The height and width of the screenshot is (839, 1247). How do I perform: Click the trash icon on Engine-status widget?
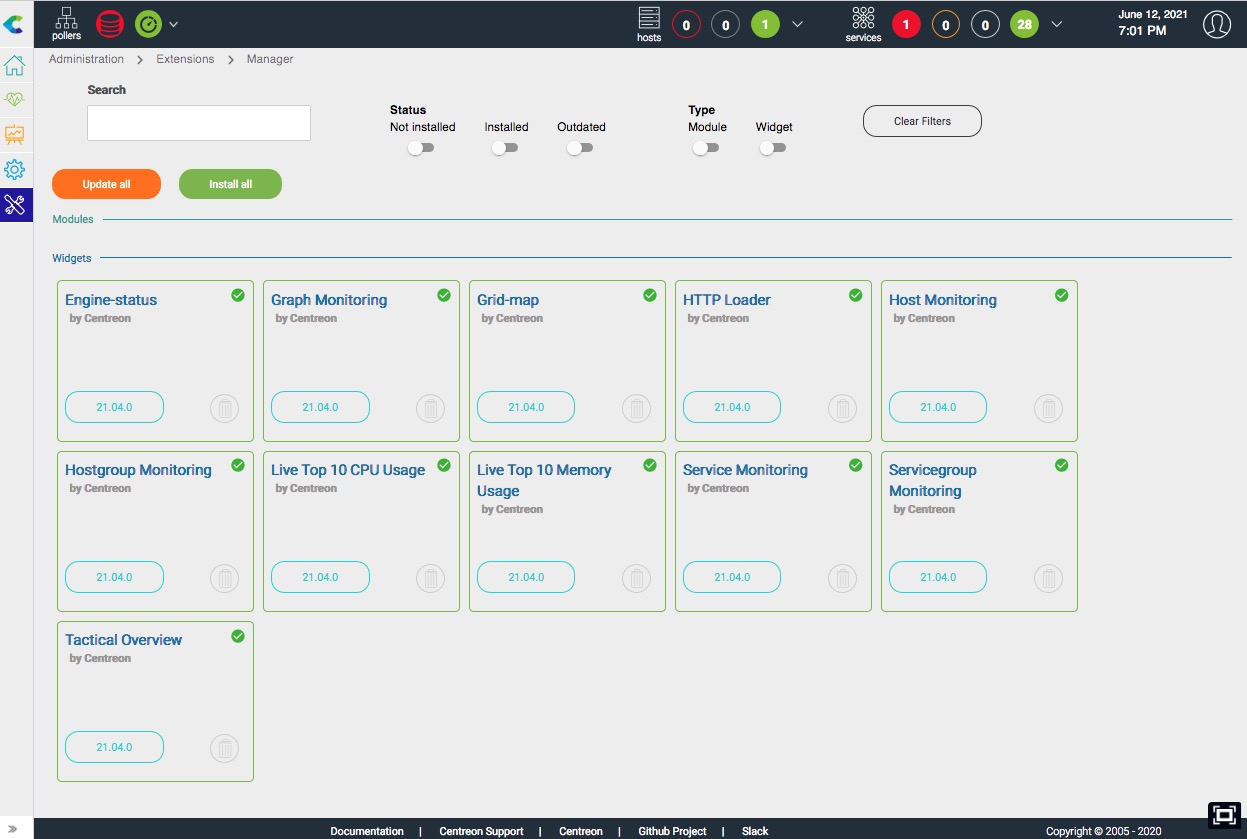pos(225,408)
